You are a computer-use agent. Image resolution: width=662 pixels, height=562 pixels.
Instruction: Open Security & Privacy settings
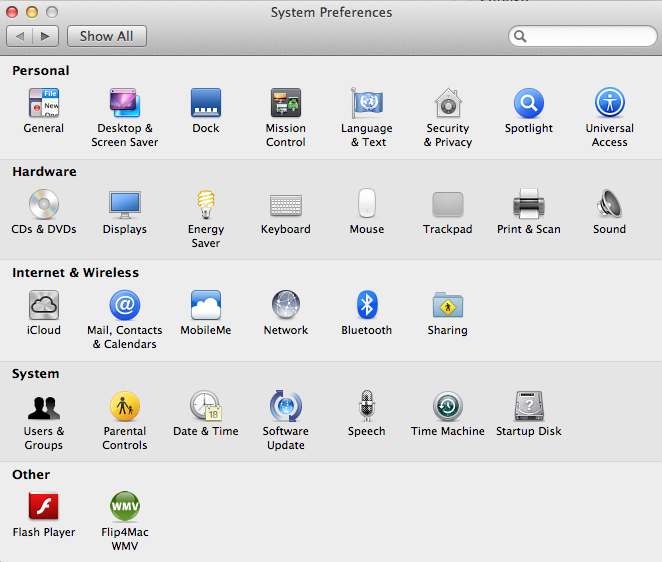(x=447, y=104)
